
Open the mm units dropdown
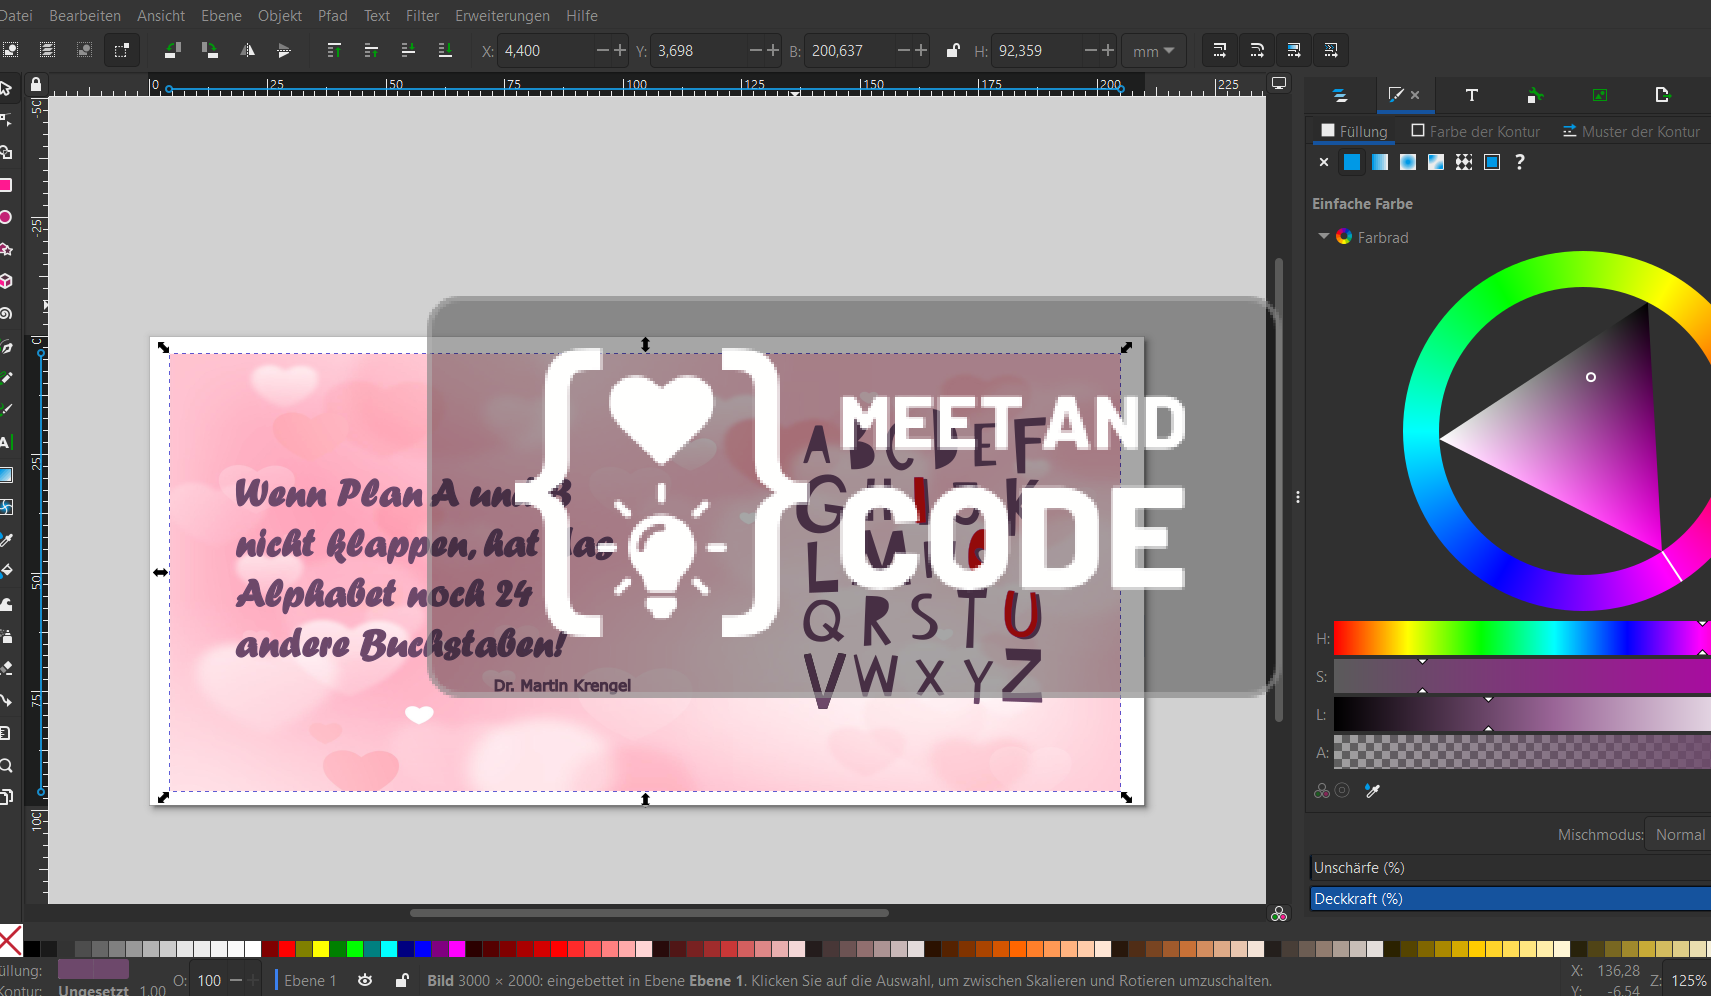coord(1153,51)
